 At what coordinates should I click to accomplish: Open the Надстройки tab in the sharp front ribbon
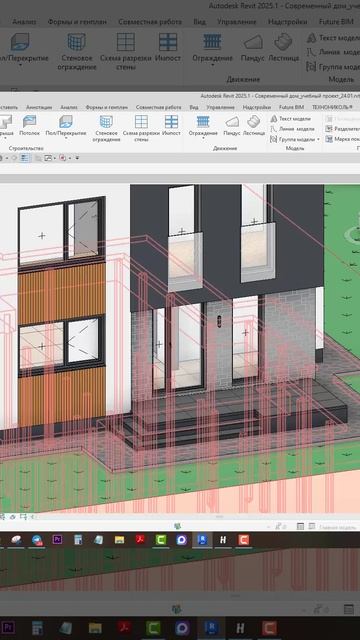257,107
